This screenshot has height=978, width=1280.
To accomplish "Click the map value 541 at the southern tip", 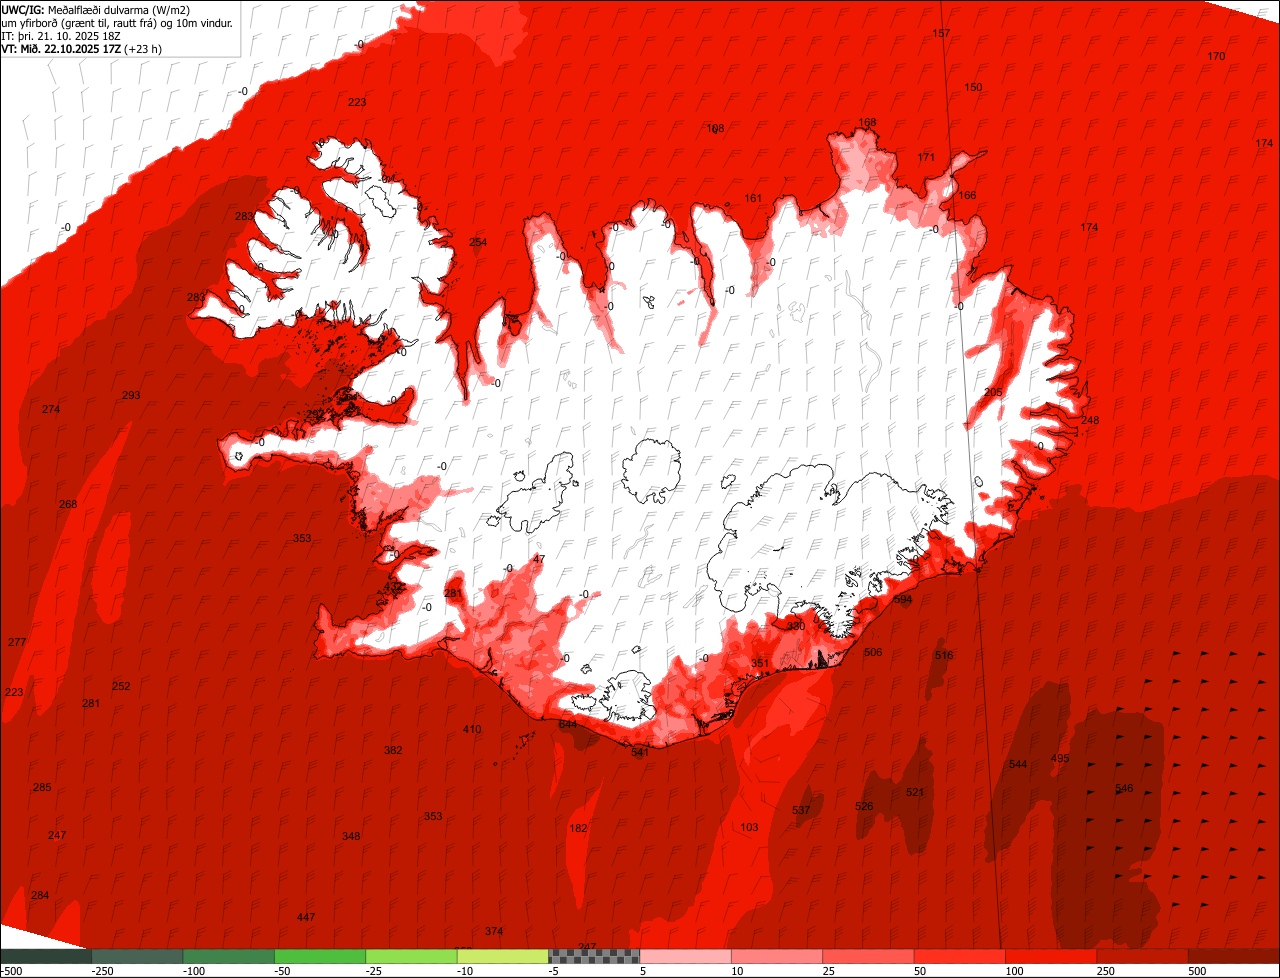I will coord(640,752).
